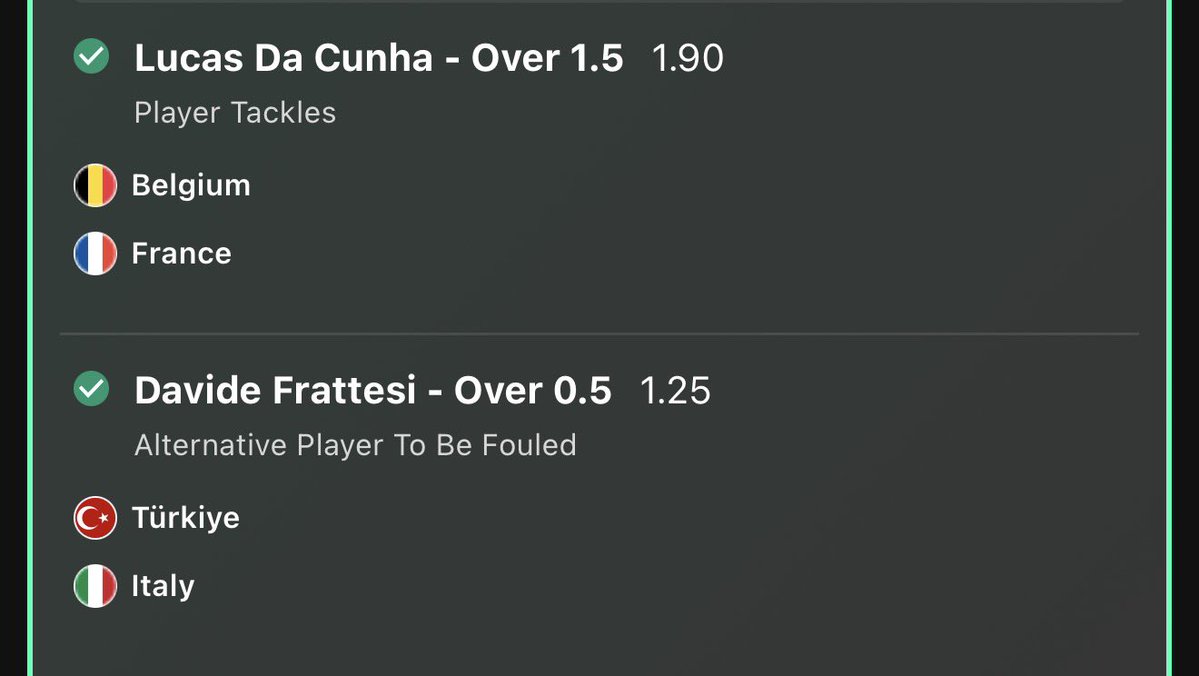This screenshot has width=1199, height=676.
Task: Click the Belgium flag icon
Action: (95, 185)
